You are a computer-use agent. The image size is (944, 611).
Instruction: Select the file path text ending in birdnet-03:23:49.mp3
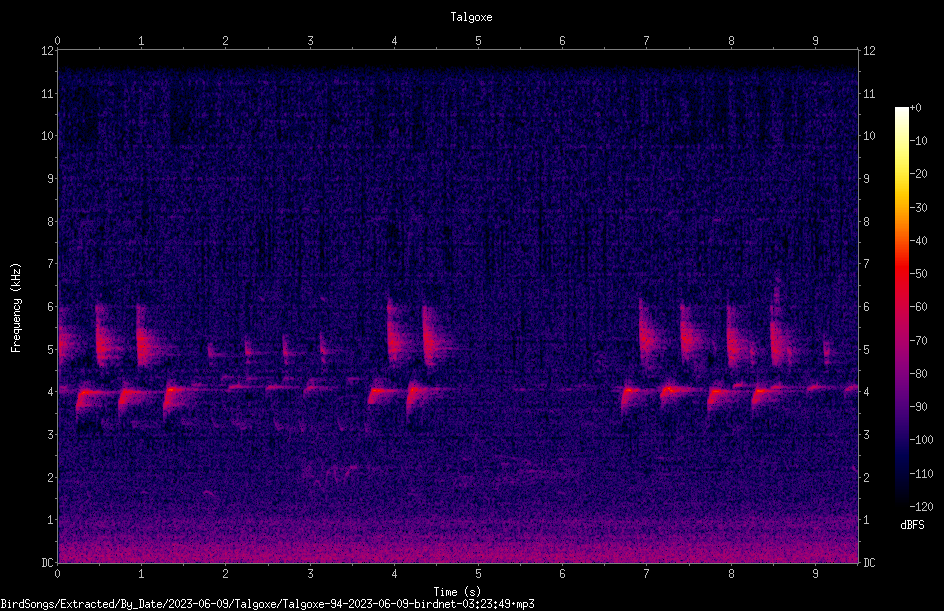267,604
